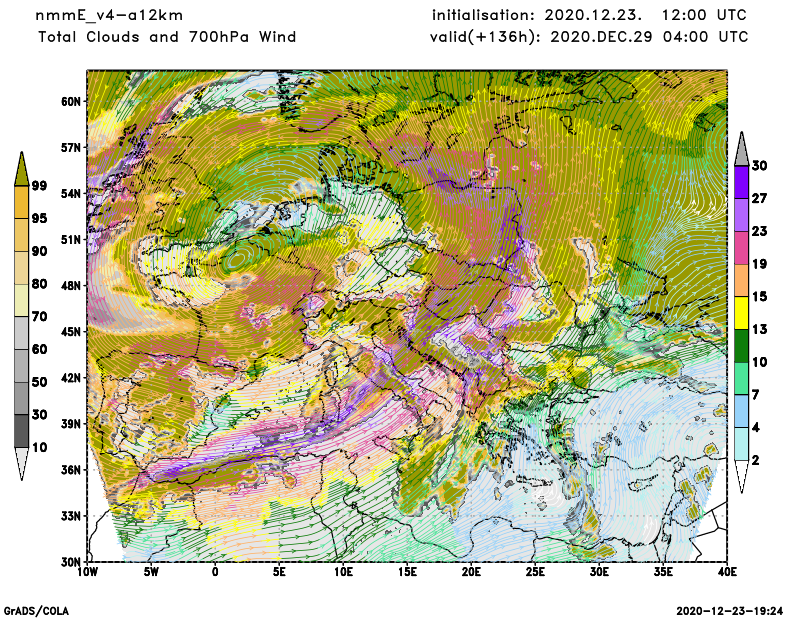Click the 60N latitude axis label
800x618 pixels.
[70, 102]
